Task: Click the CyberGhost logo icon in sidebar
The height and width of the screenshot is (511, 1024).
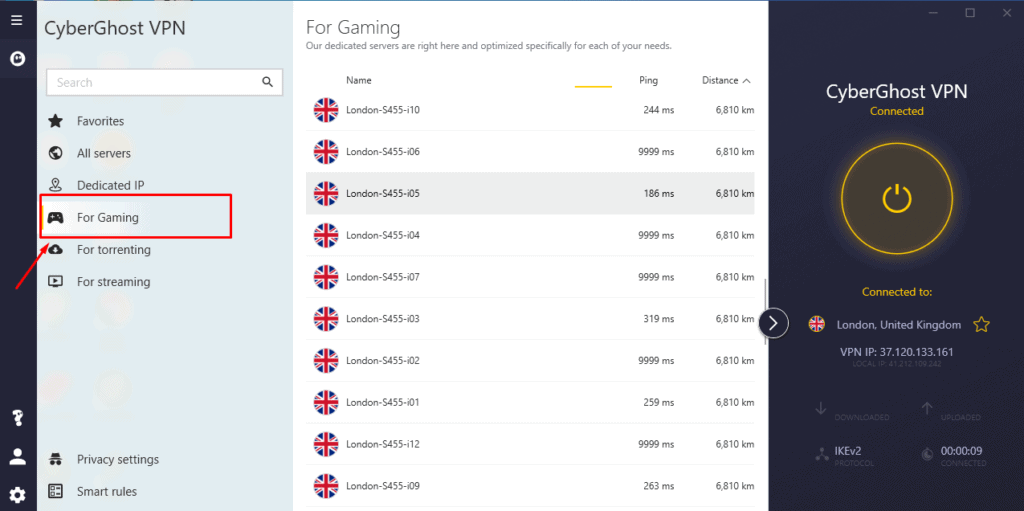Action: pyautogui.click(x=17, y=59)
